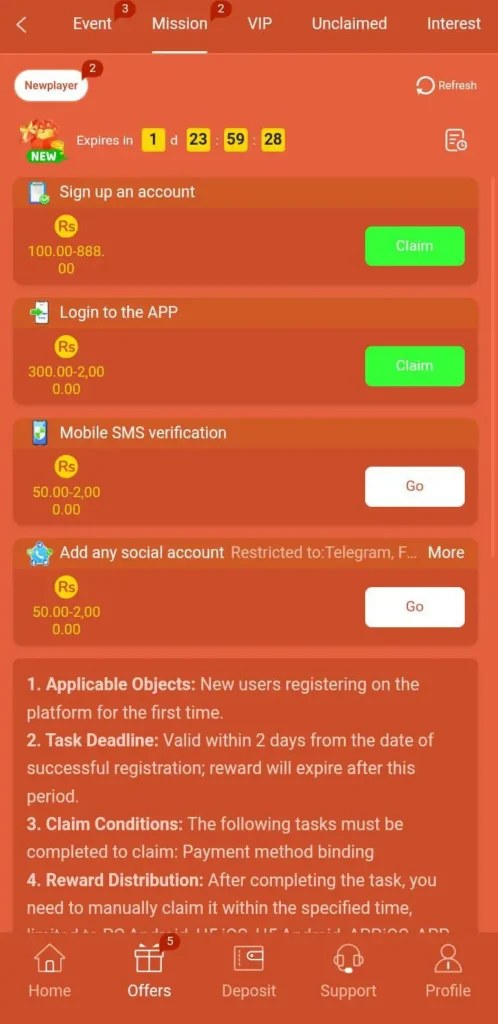Open Home from the bottom navigation
498x1024 pixels.
coord(50,959)
